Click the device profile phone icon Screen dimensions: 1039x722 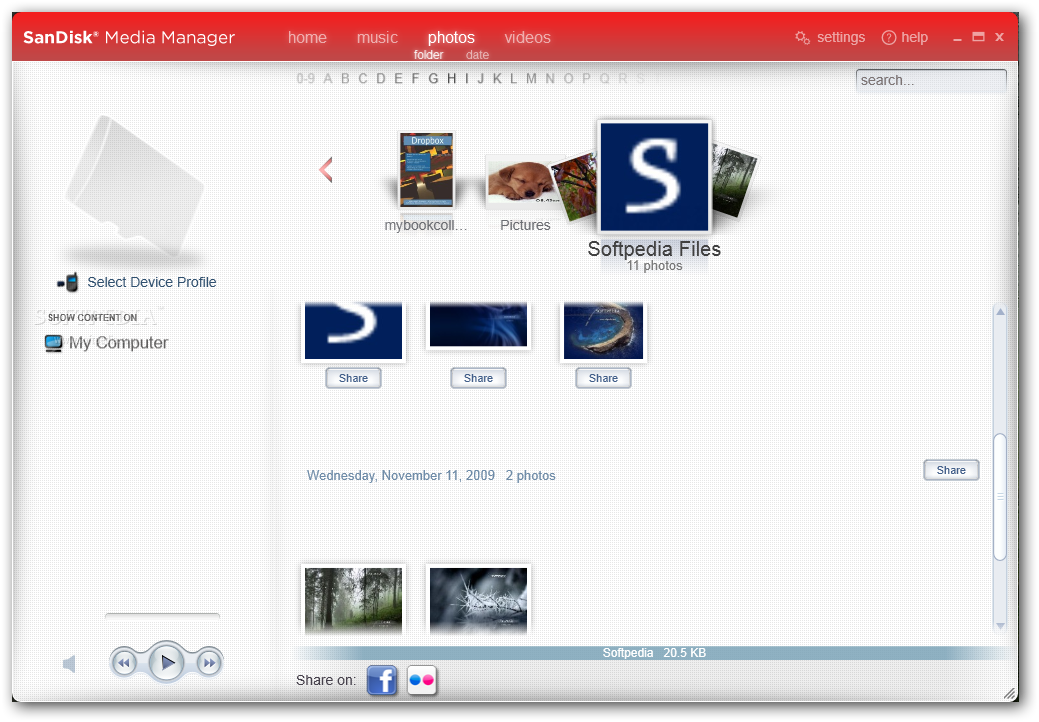click(x=68, y=283)
